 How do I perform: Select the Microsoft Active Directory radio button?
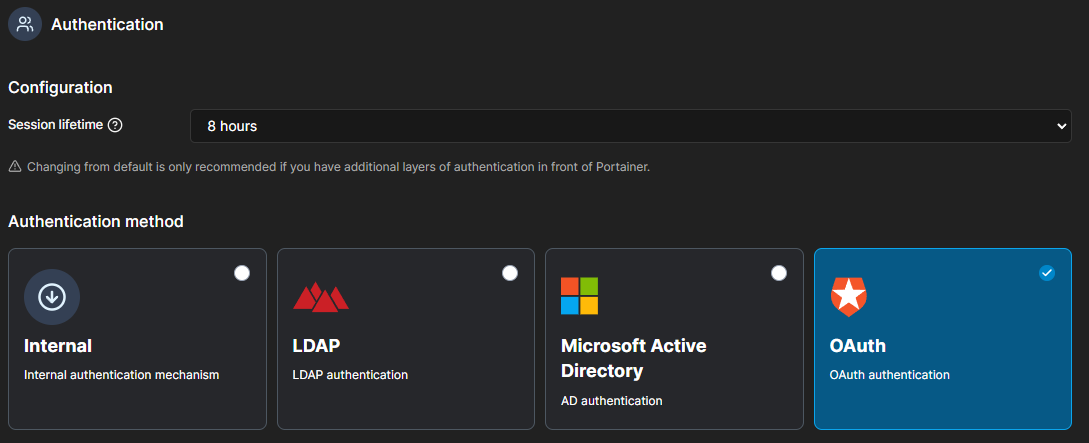point(779,273)
